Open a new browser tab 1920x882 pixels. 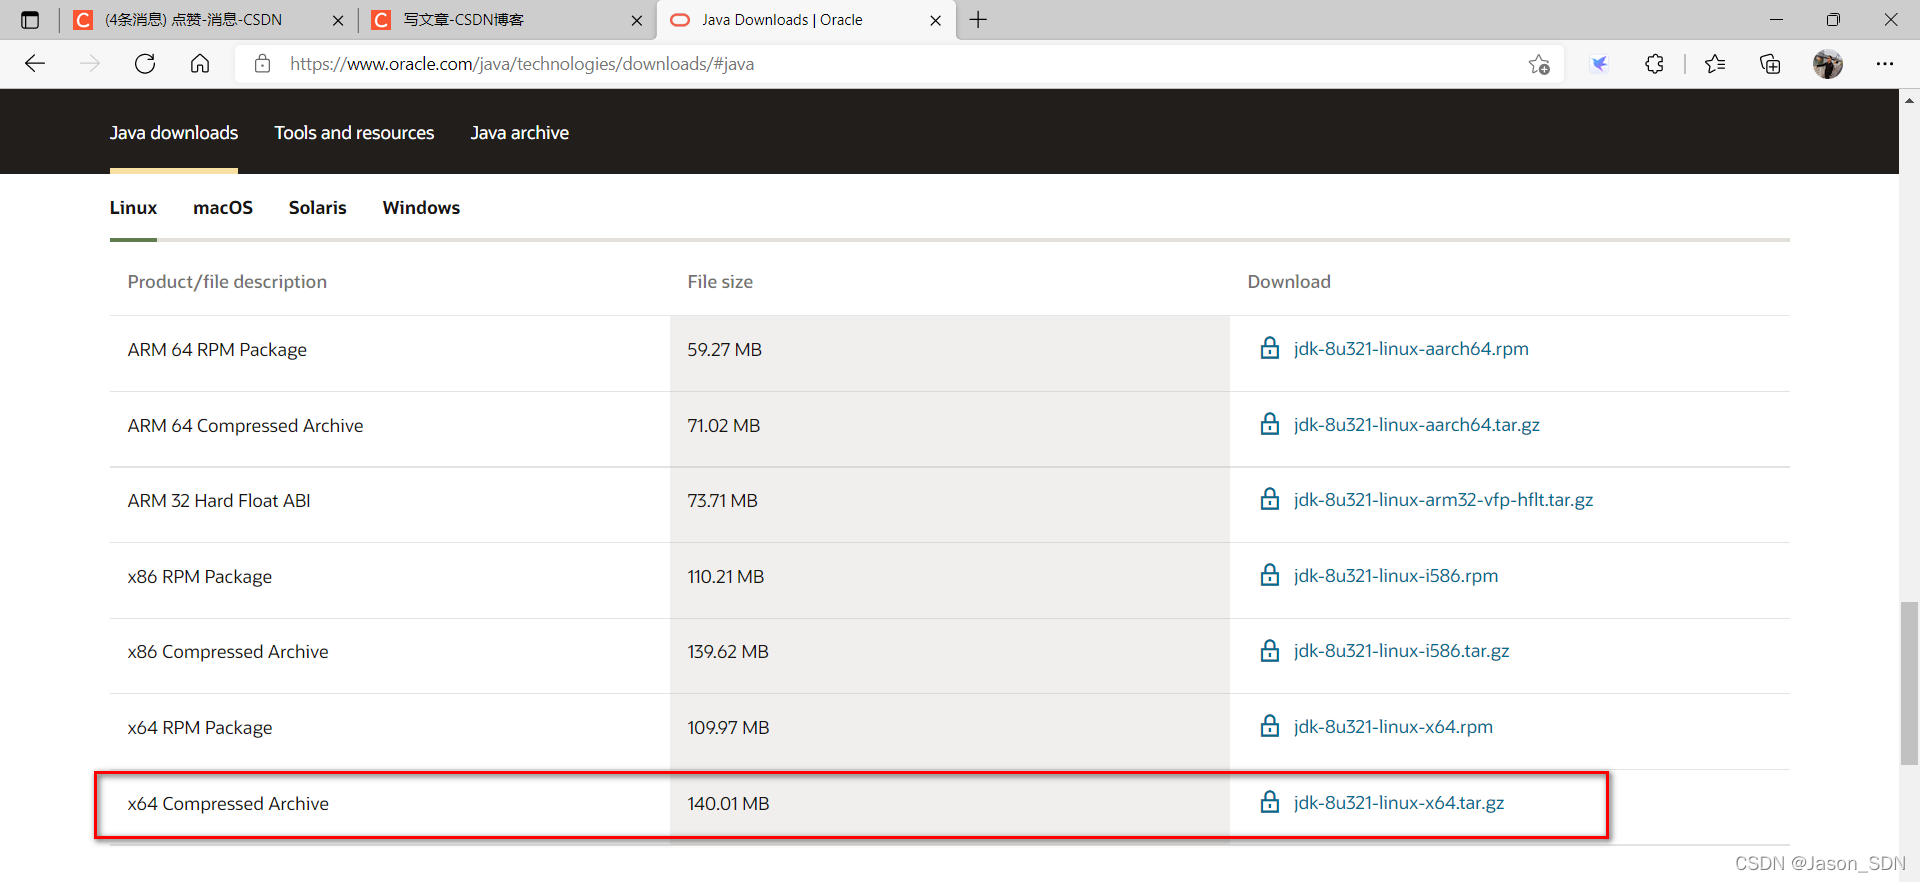point(978,20)
